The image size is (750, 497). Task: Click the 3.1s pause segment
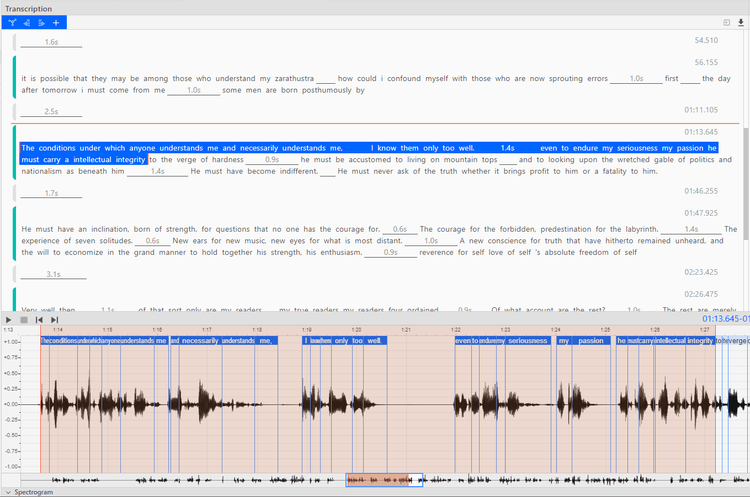click(x=53, y=274)
